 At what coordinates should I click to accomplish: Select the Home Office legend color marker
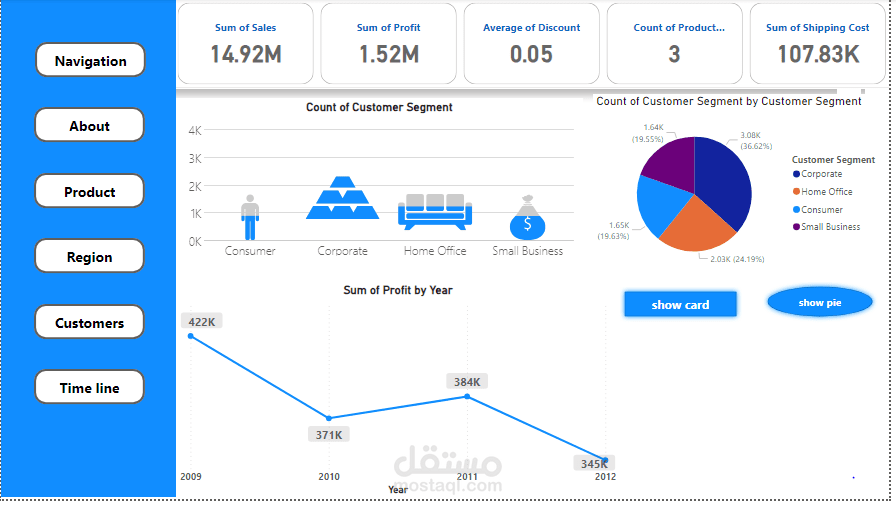pos(796,191)
